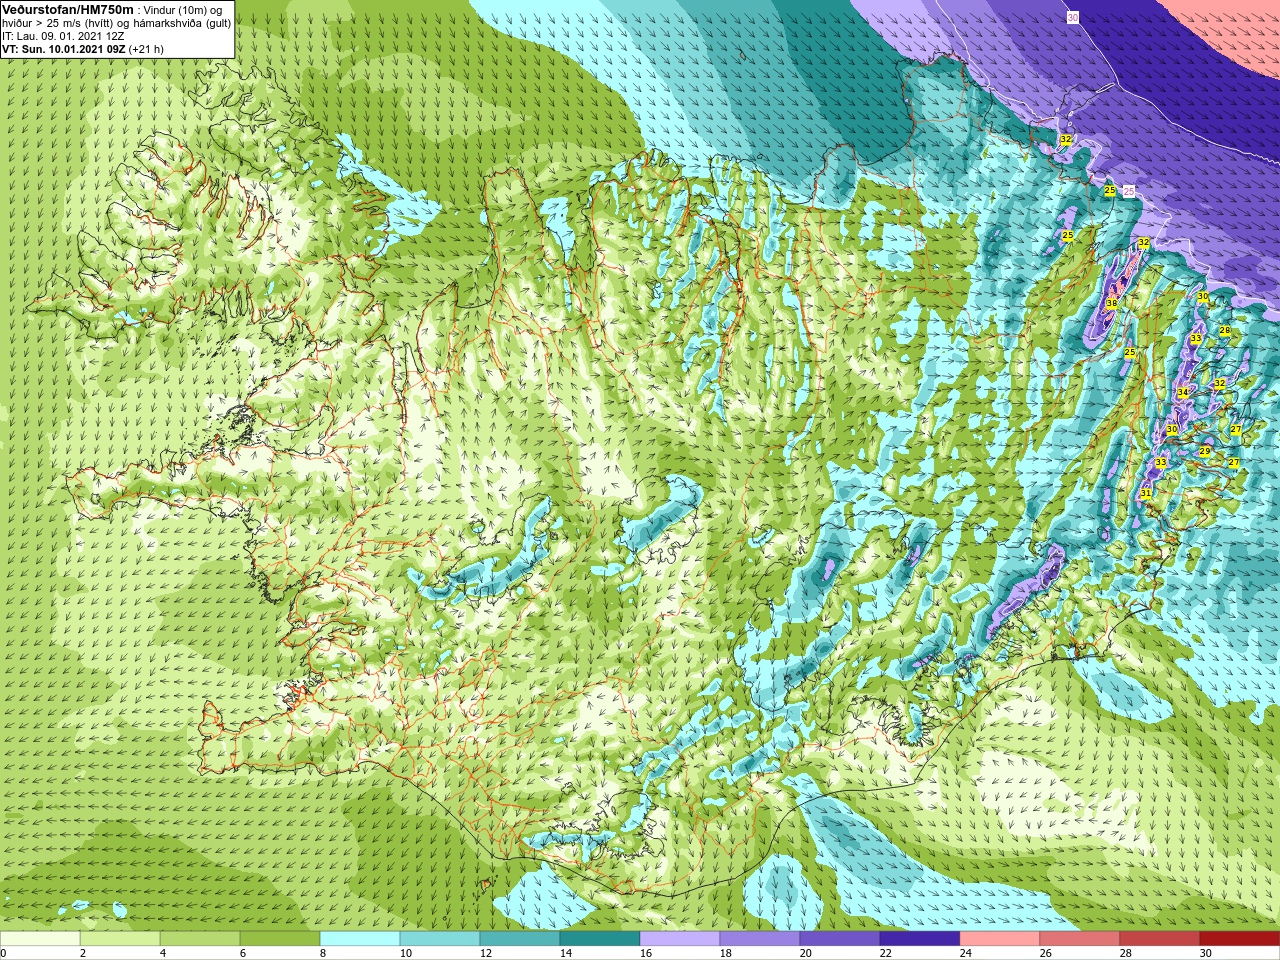1280x960 pixels.
Task: Pick the 6–8 olive green legend swatch
Action: click(x=280, y=939)
